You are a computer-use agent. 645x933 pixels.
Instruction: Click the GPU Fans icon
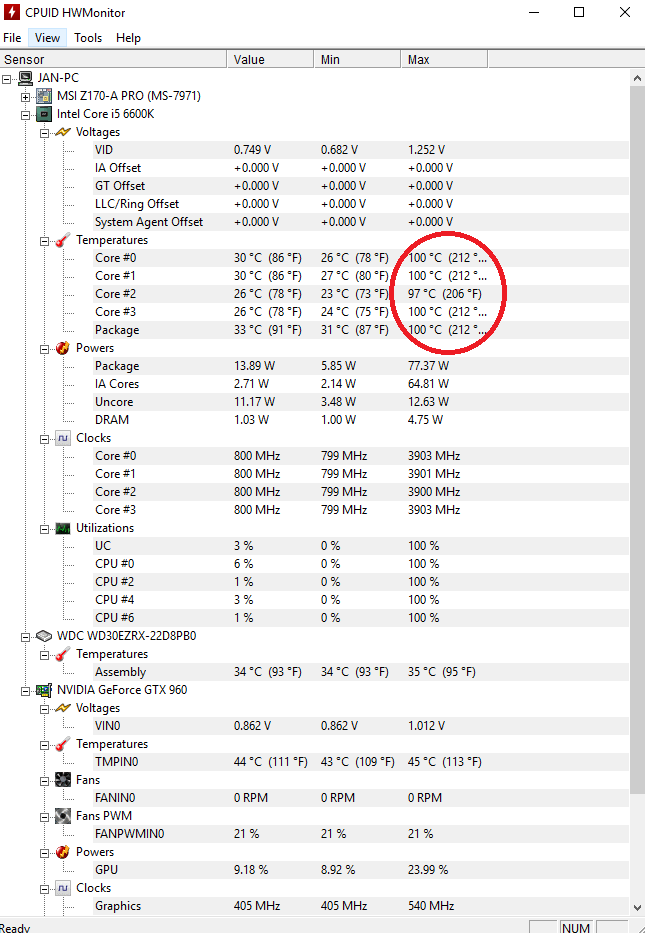63,780
